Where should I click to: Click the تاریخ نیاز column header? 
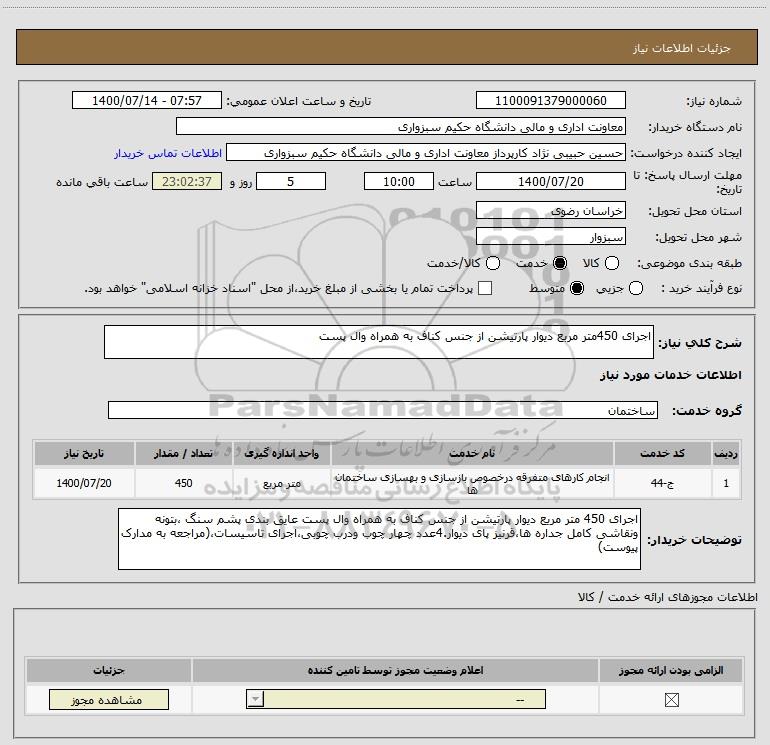tap(84, 453)
